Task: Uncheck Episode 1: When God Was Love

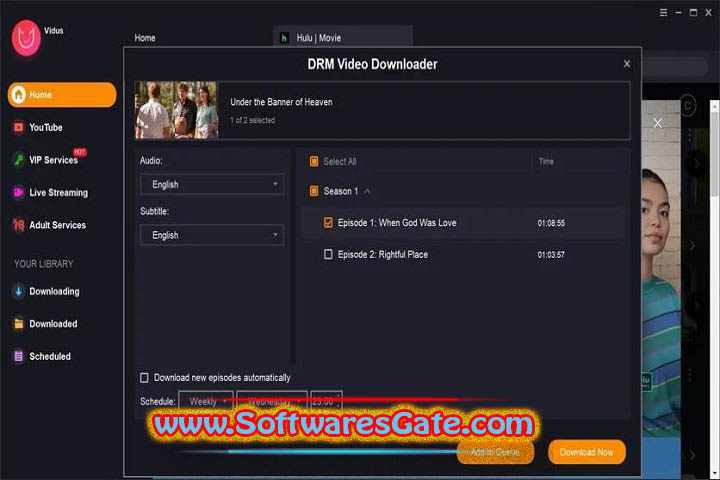Action: tap(328, 223)
